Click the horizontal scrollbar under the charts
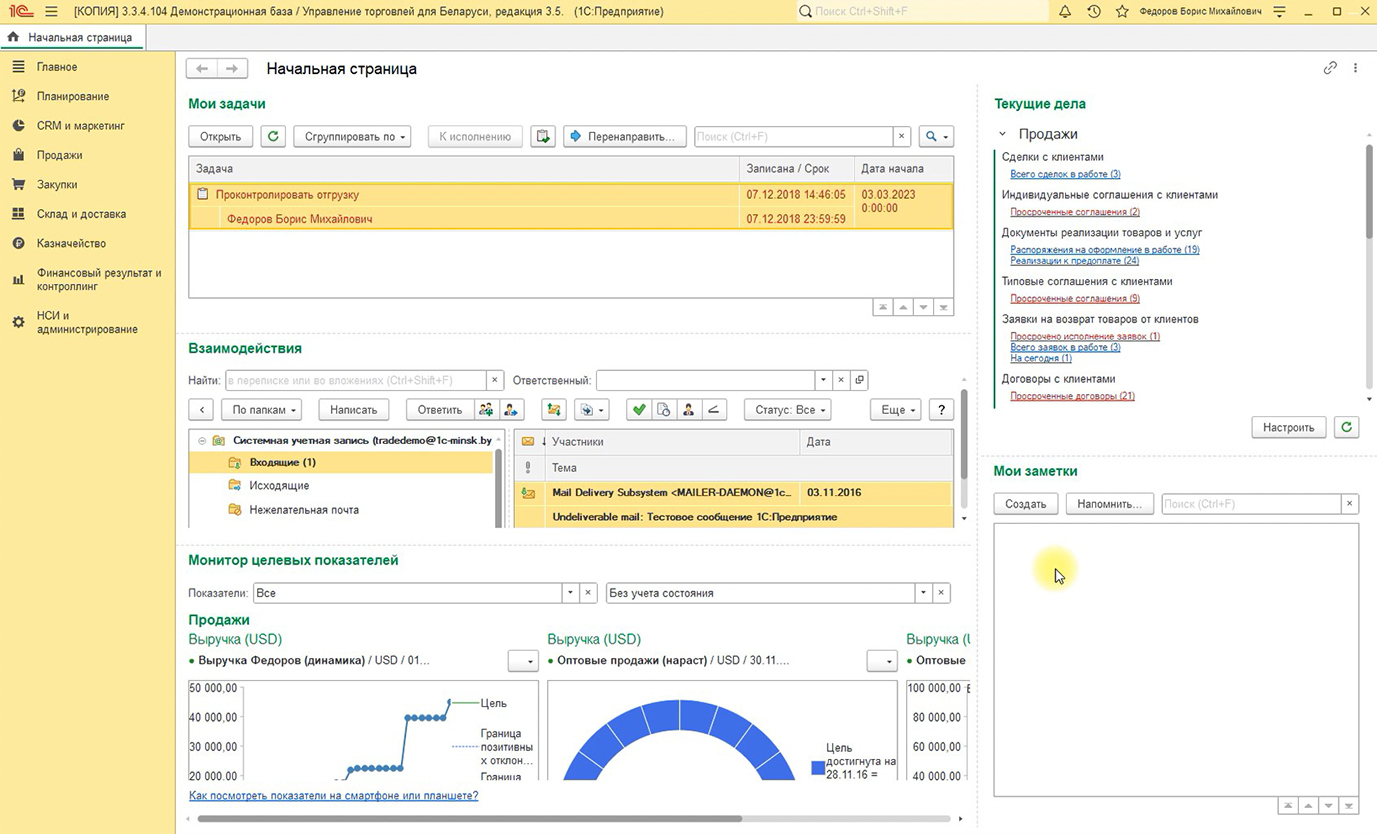The image size is (1377, 834). click(470, 819)
